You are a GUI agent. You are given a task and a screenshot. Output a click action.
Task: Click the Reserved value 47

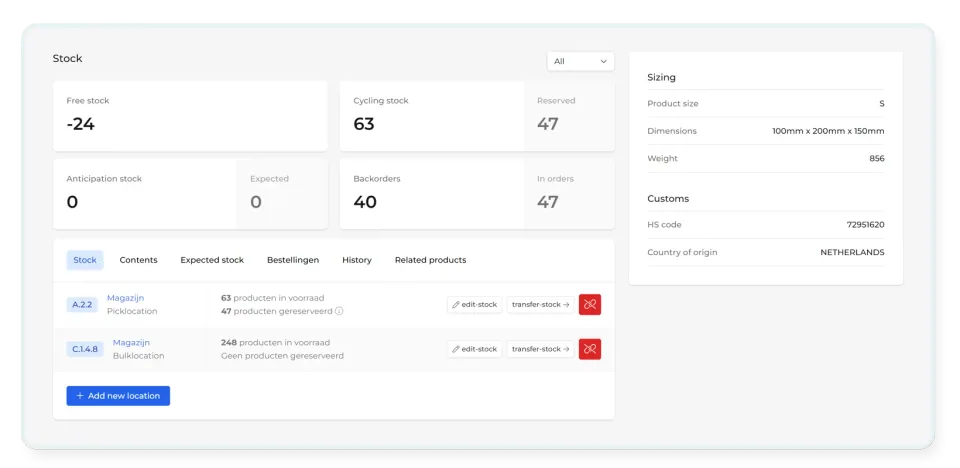pos(547,124)
